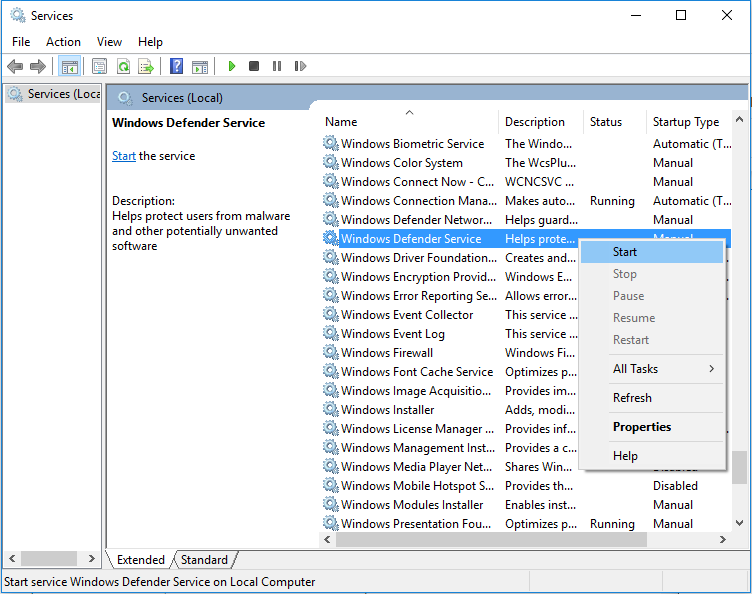Click the Services app icon in title bar
752x594 pixels.
click(18, 15)
